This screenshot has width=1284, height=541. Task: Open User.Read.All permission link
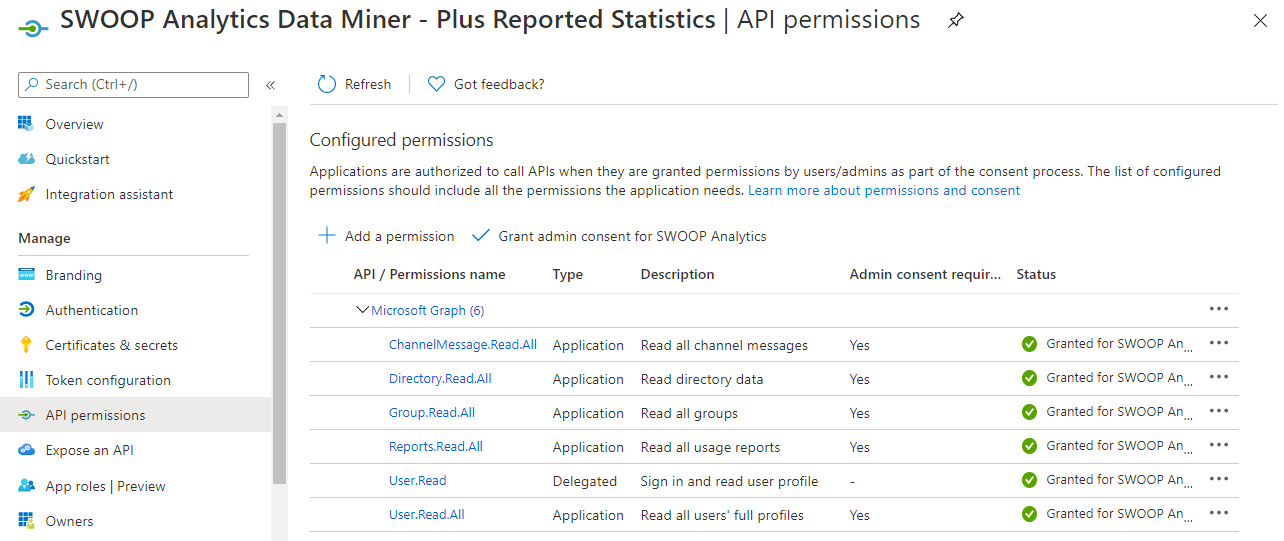[x=427, y=514]
